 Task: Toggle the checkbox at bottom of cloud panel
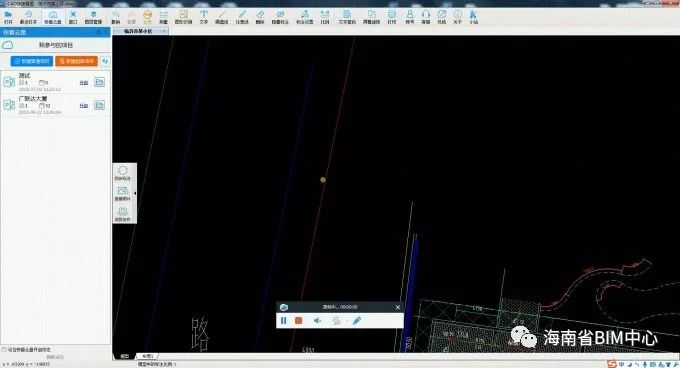(x=4, y=349)
